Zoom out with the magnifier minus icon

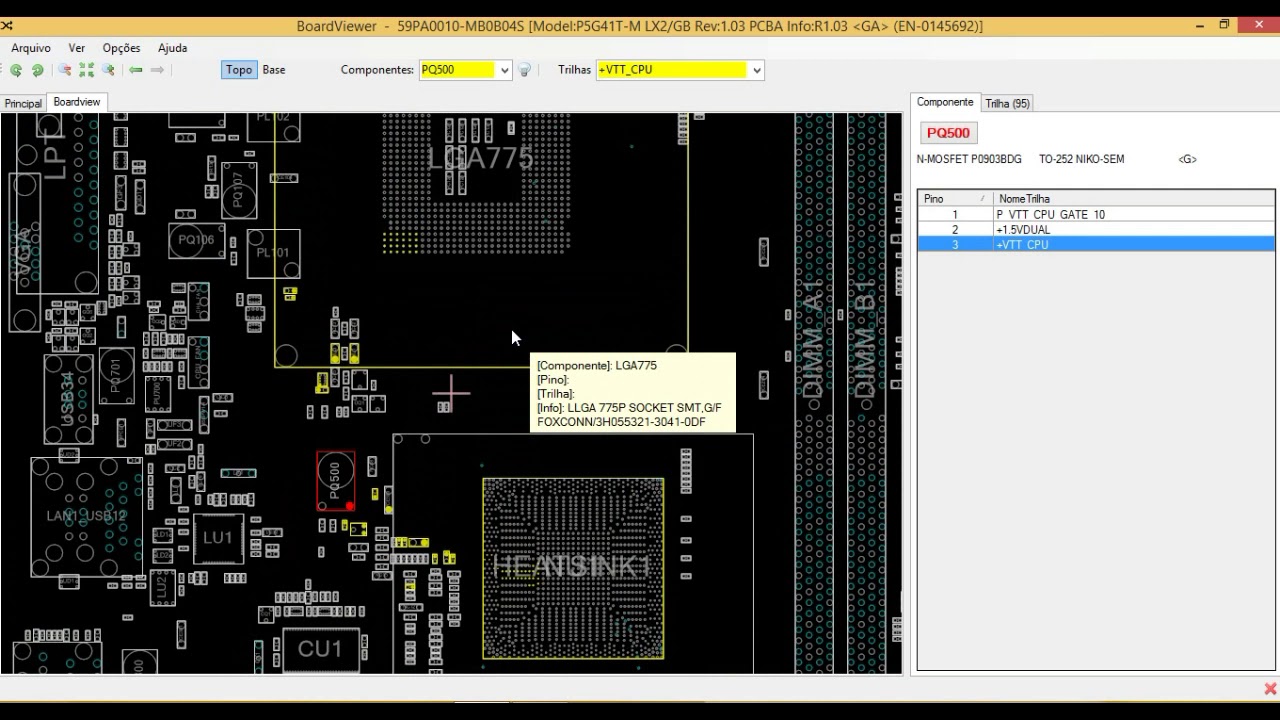pyautogui.click(x=65, y=70)
